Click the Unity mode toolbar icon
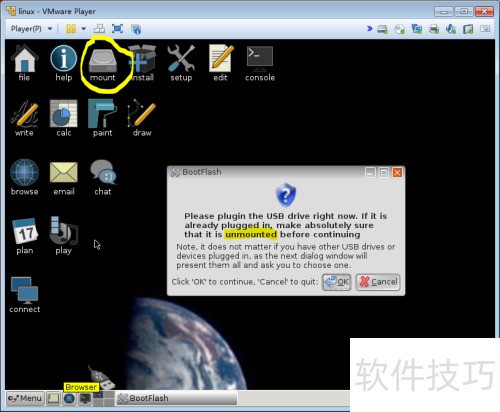This screenshot has height=412, width=500. pyautogui.click(x=136, y=29)
